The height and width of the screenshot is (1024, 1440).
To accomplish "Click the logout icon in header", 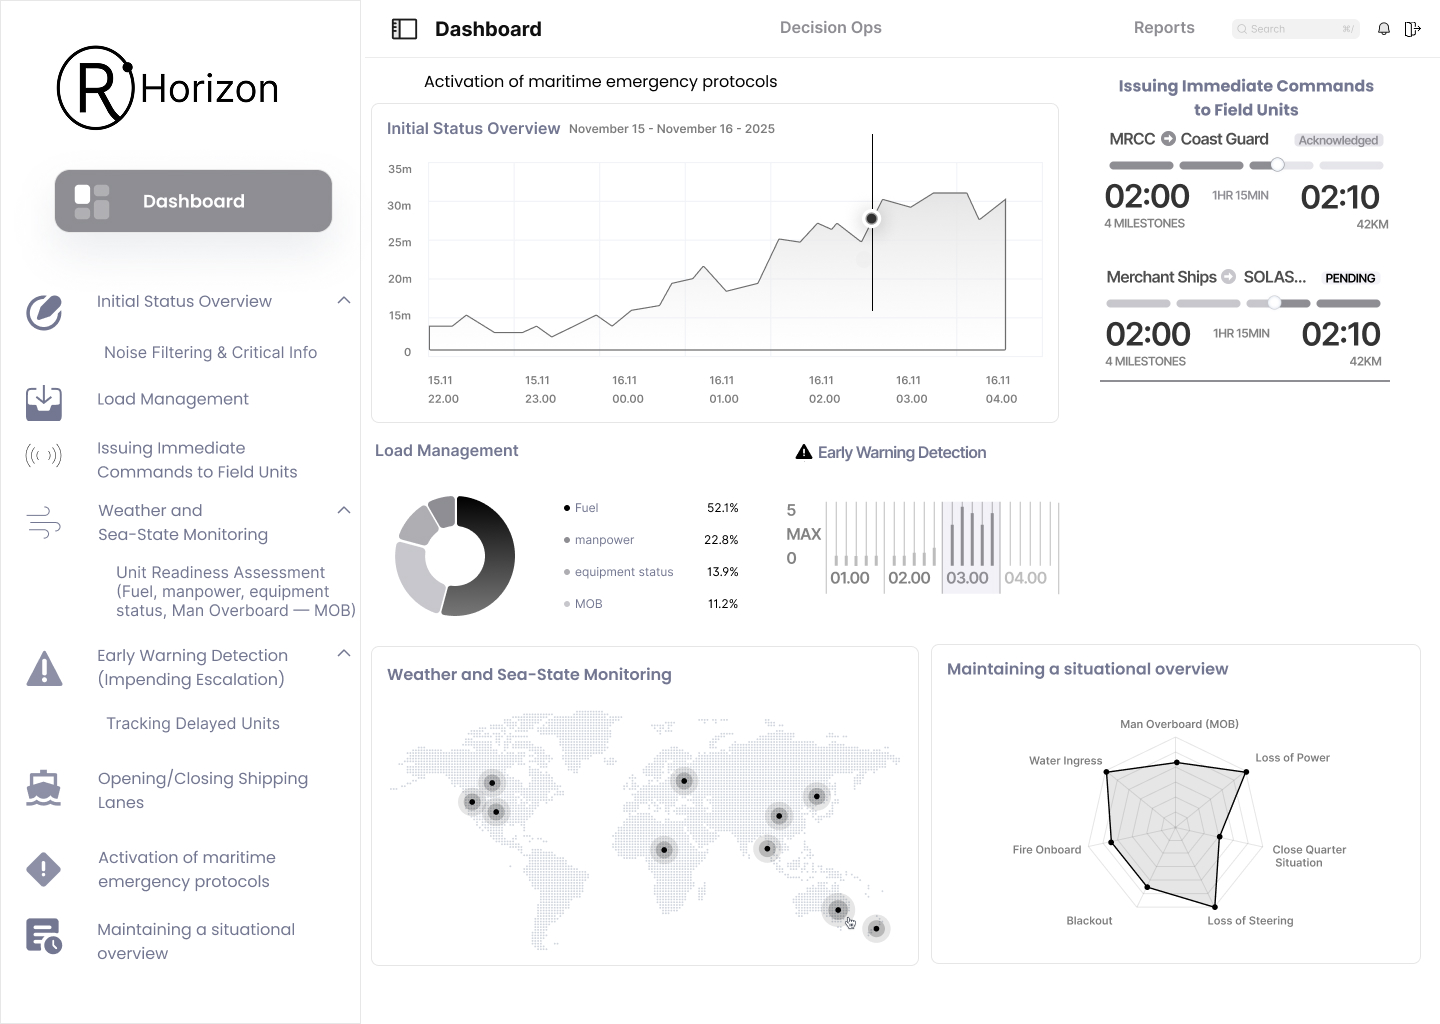I will coord(1412,29).
